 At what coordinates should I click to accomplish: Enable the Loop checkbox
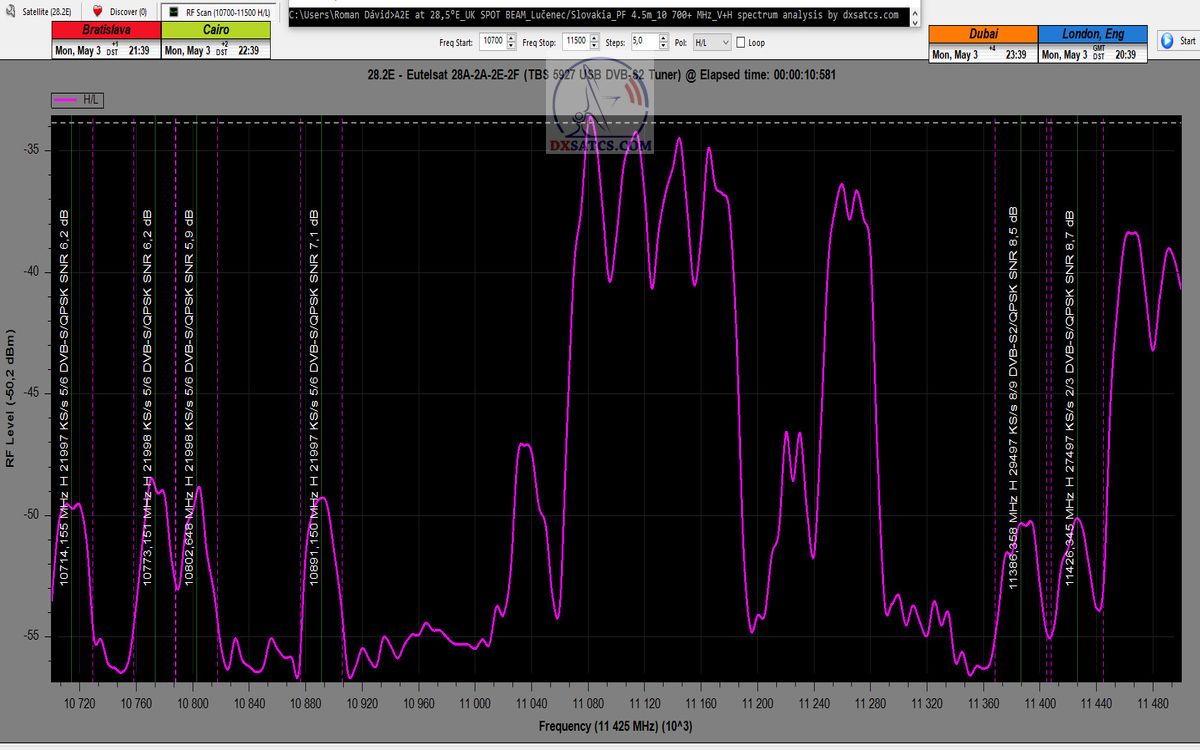[740, 43]
